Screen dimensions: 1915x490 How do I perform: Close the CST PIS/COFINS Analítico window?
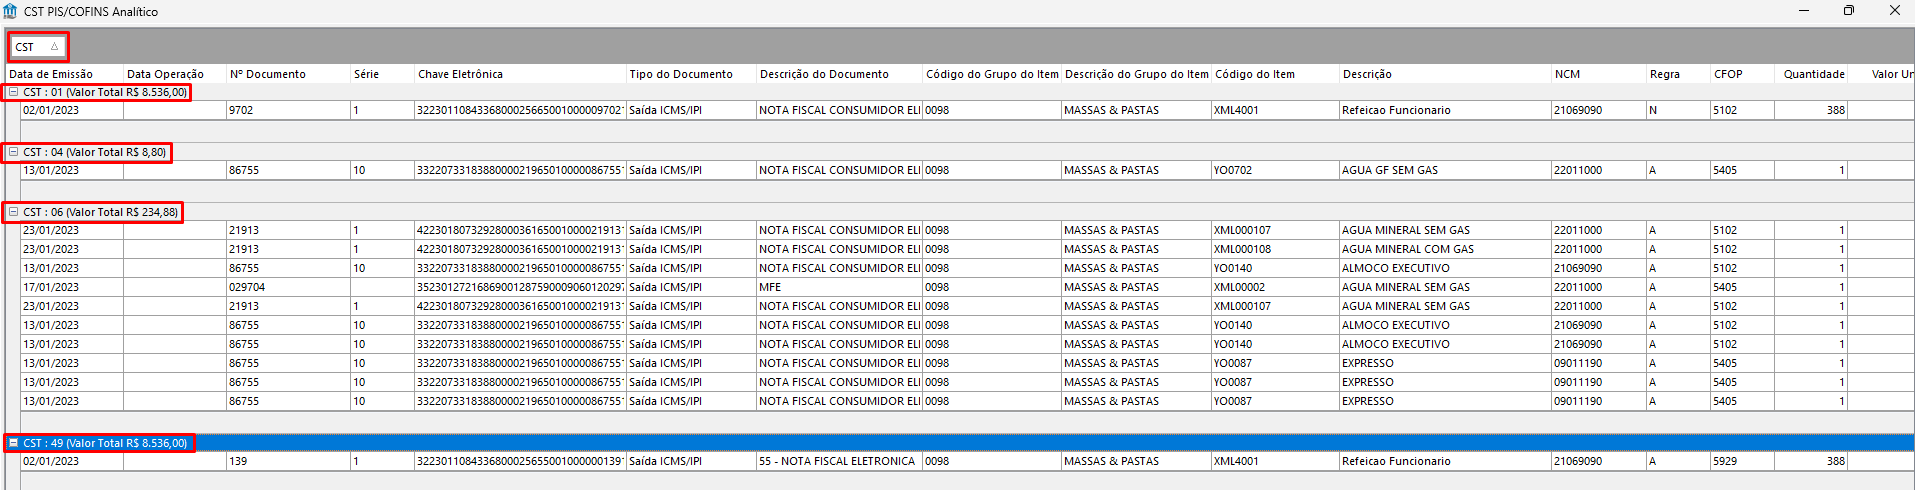click(x=1894, y=11)
